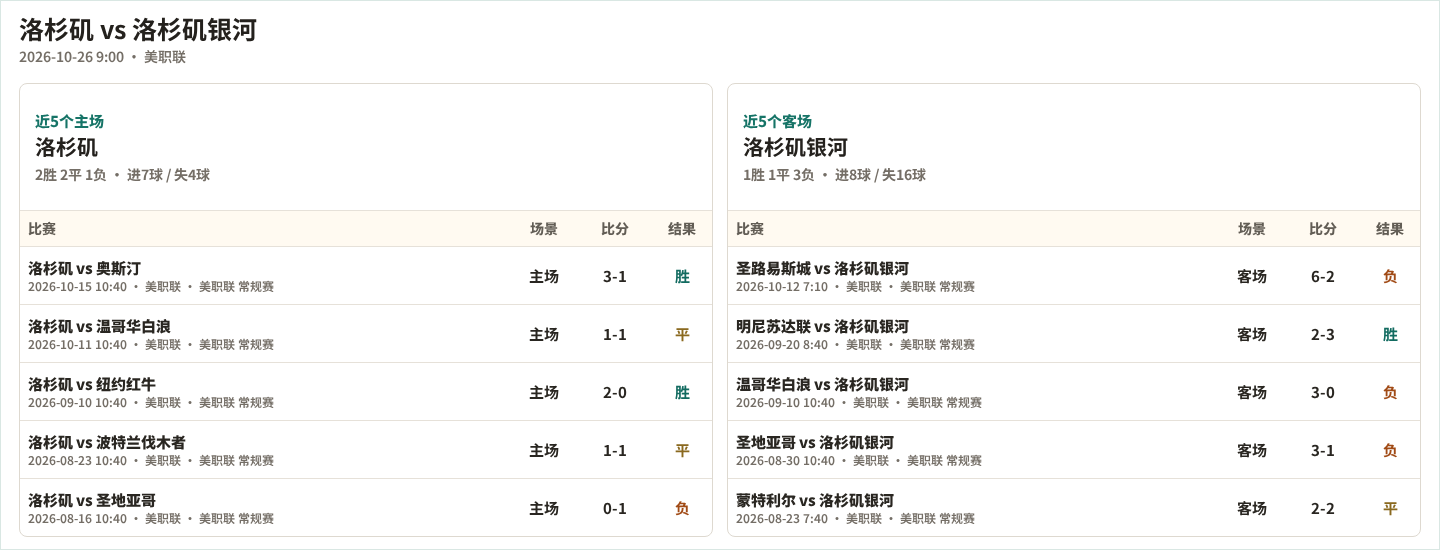Open 圣地亚哥 vs 洛杉矶银河 match
Screen dimensions: 1440x550
(1074, 450)
